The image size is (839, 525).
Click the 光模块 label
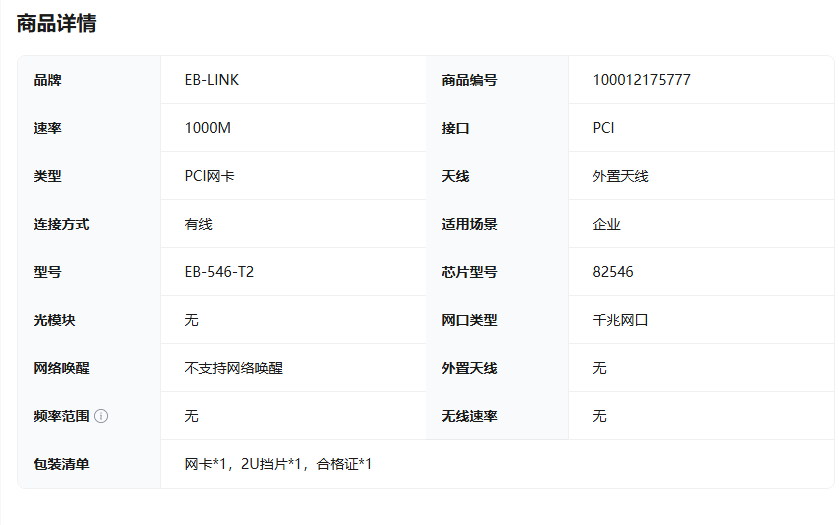point(54,320)
